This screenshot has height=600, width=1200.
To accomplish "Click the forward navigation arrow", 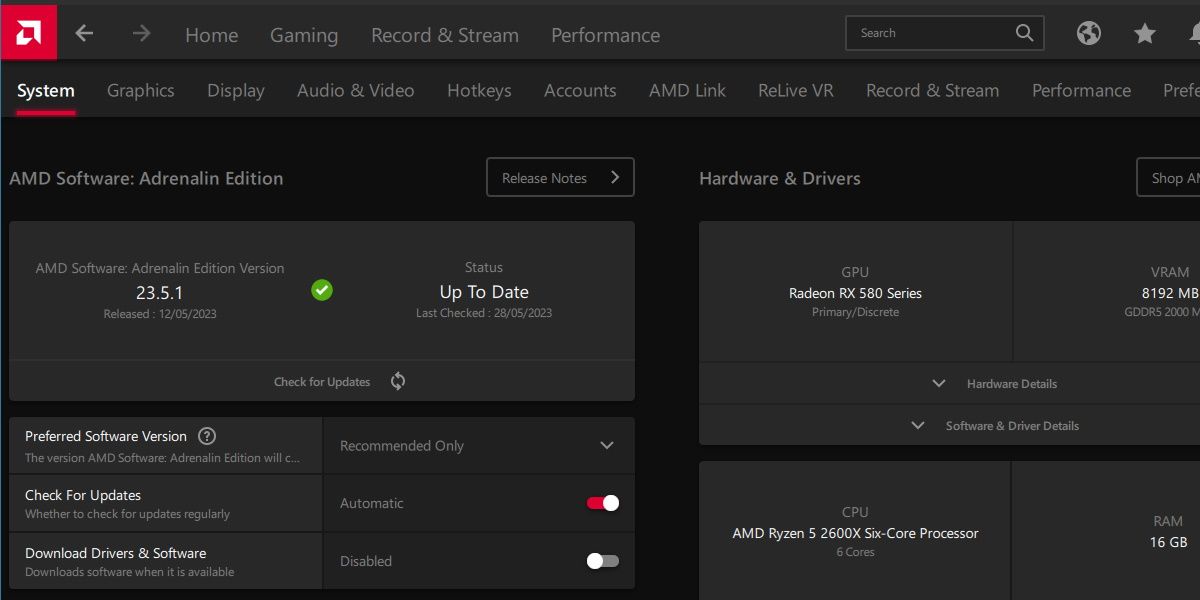I will (141, 33).
